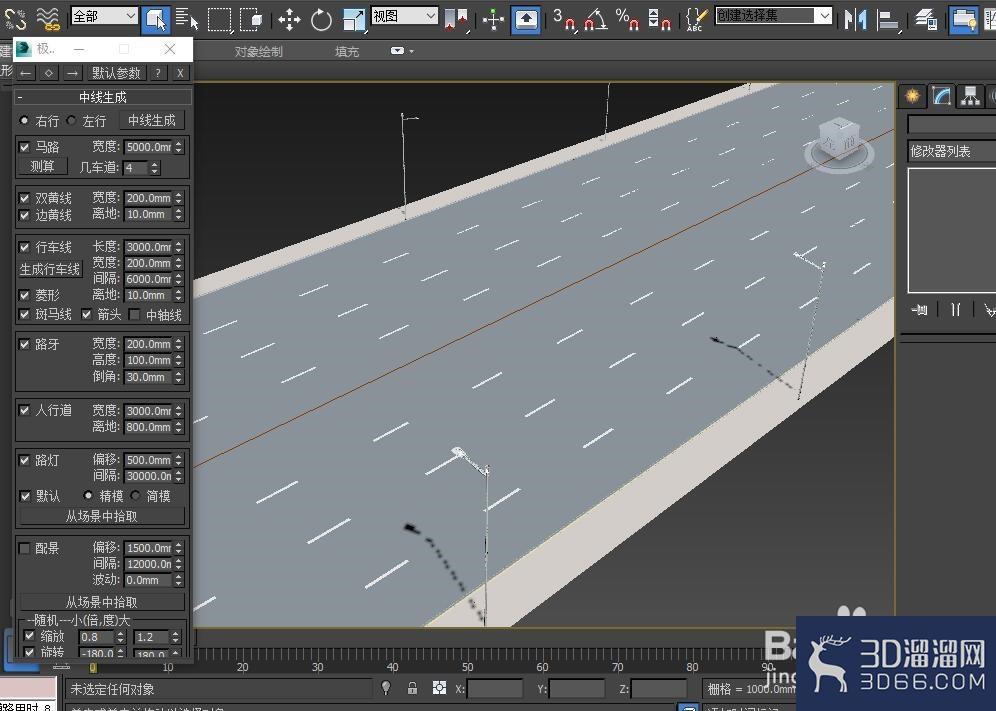Image resolution: width=996 pixels, height=711 pixels.
Task: Click the time slider marker on the timeline
Action: [x=93, y=667]
